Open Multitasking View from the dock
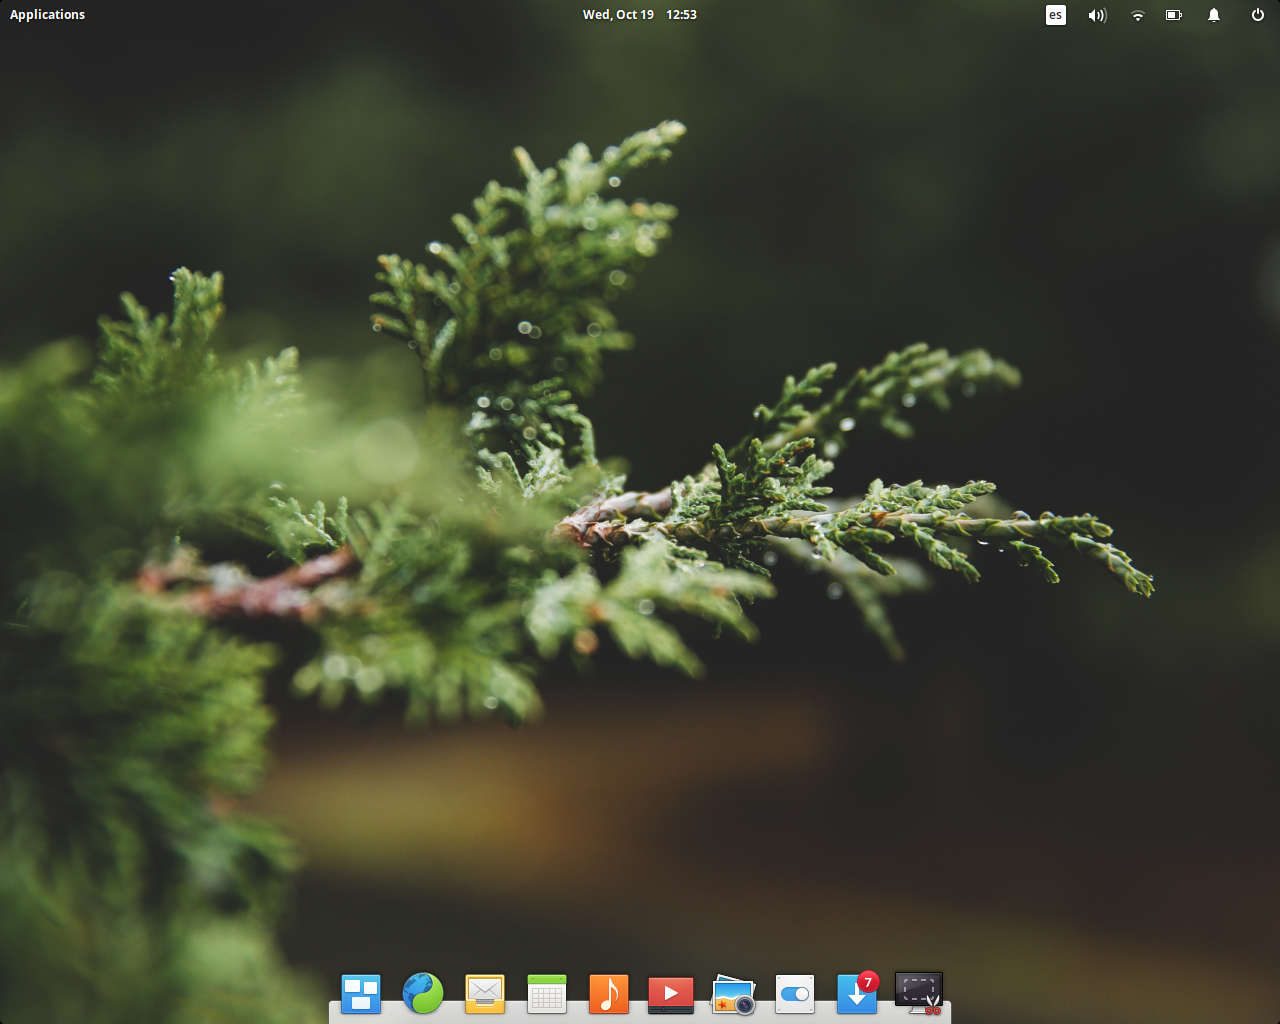 361,994
